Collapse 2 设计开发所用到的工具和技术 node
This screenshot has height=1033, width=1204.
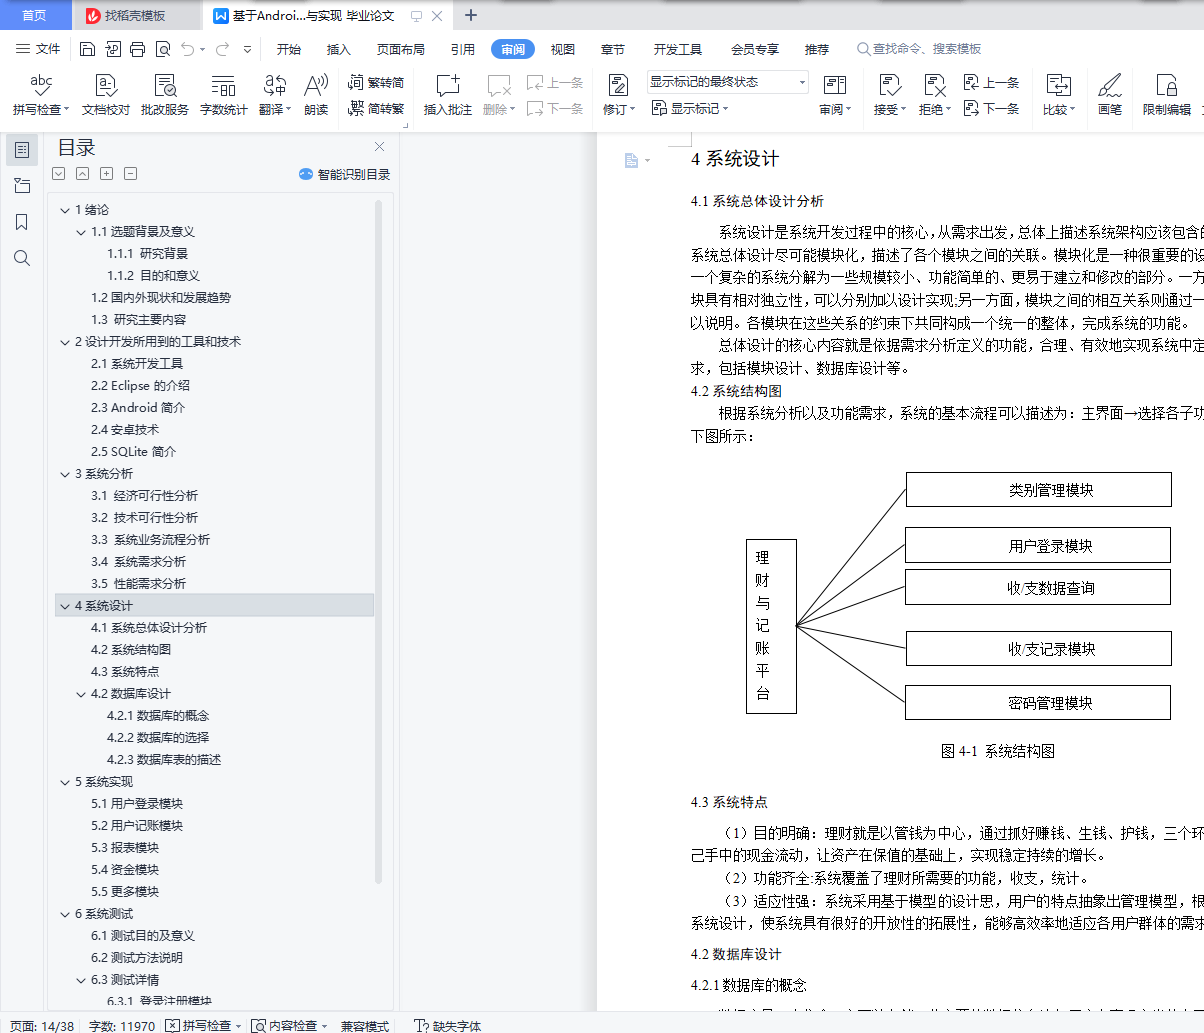(x=65, y=342)
